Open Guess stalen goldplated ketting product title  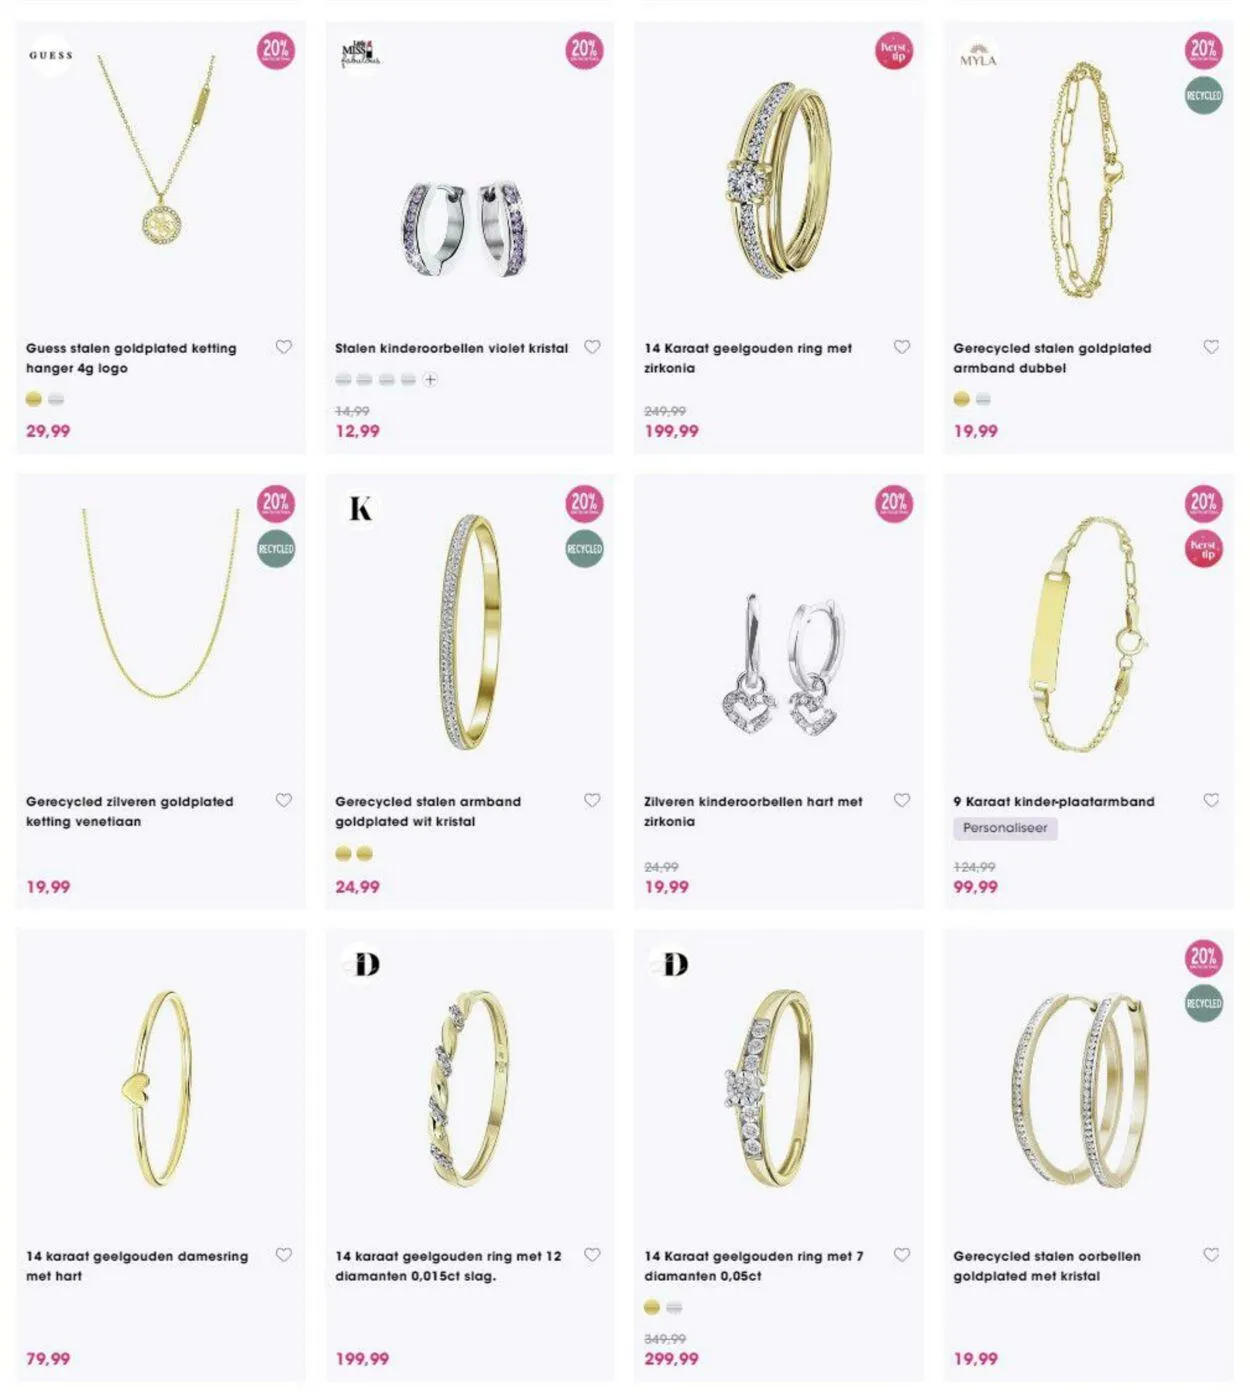[x=131, y=358]
